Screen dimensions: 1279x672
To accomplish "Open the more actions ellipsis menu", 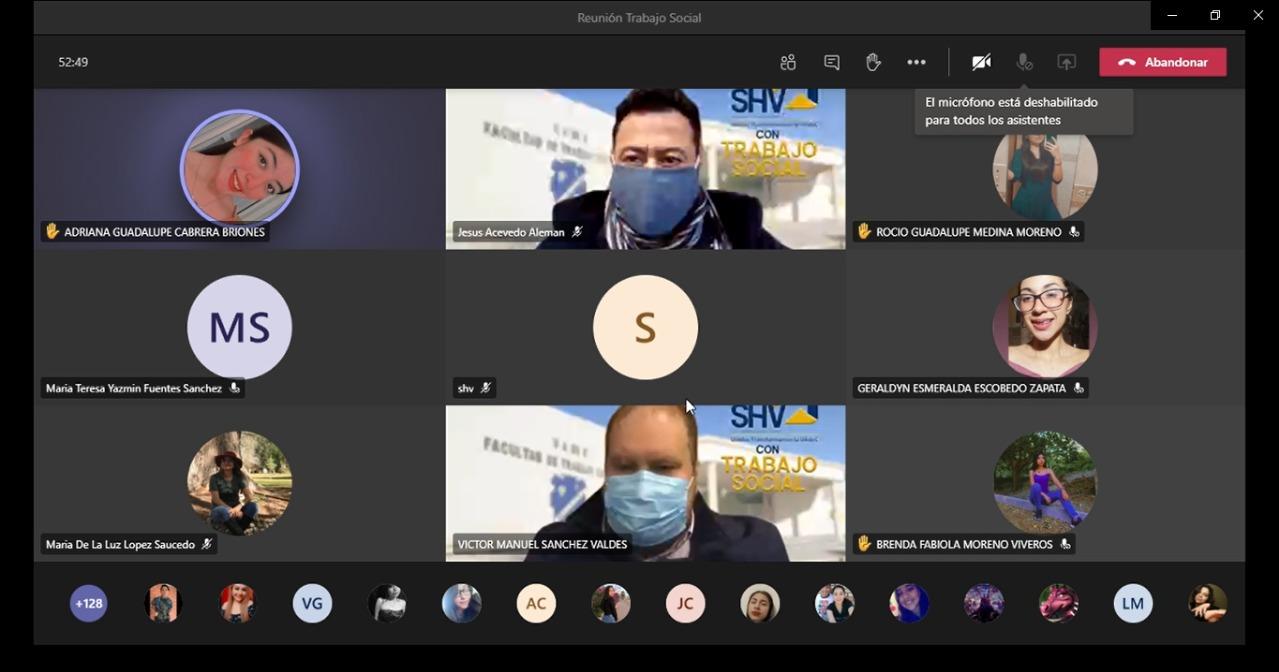I will pyautogui.click(x=916, y=62).
